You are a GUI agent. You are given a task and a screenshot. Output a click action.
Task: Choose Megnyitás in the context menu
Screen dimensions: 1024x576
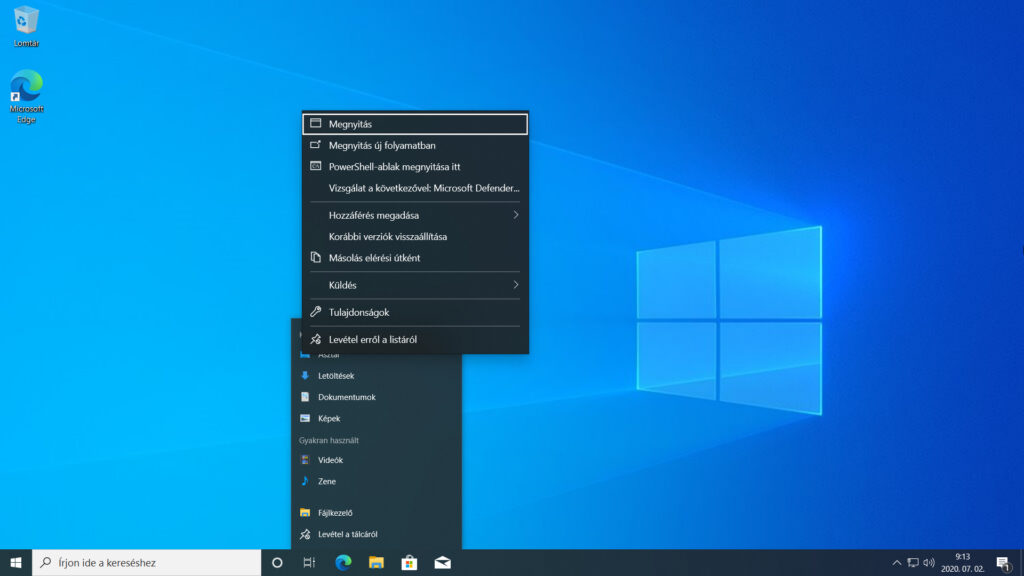415,124
